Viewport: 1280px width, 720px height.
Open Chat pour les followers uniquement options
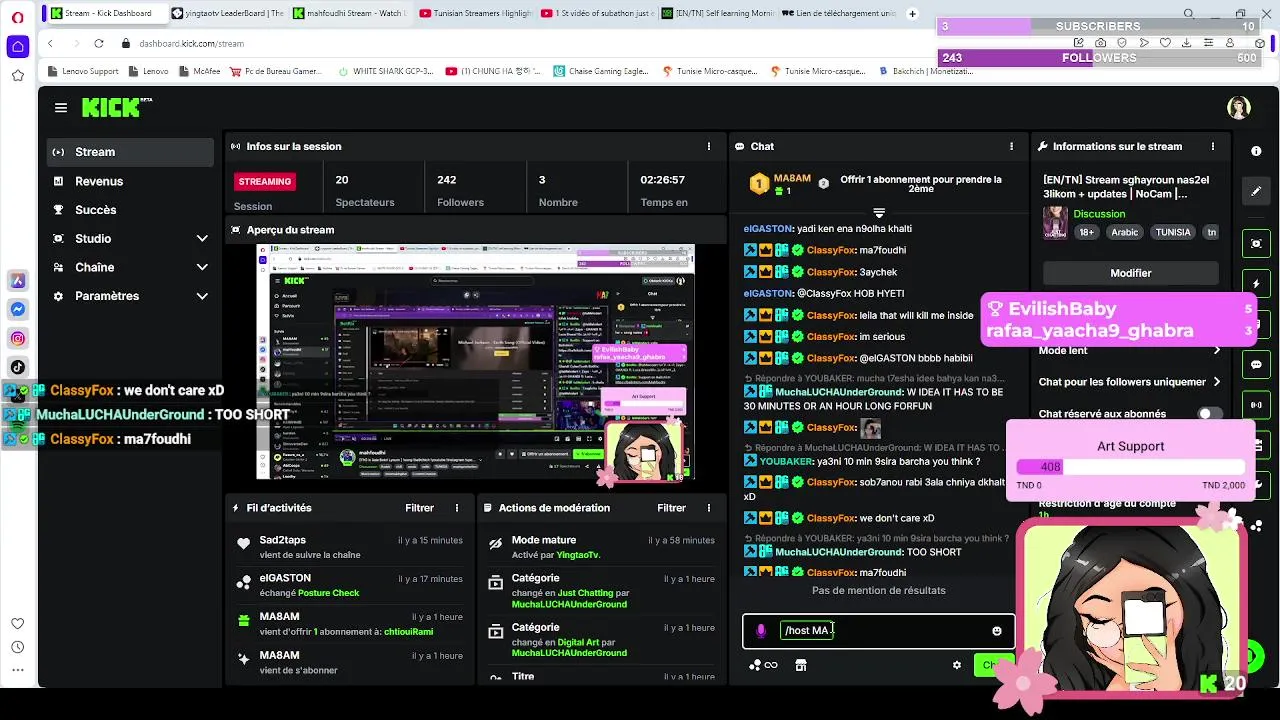click(x=1217, y=382)
